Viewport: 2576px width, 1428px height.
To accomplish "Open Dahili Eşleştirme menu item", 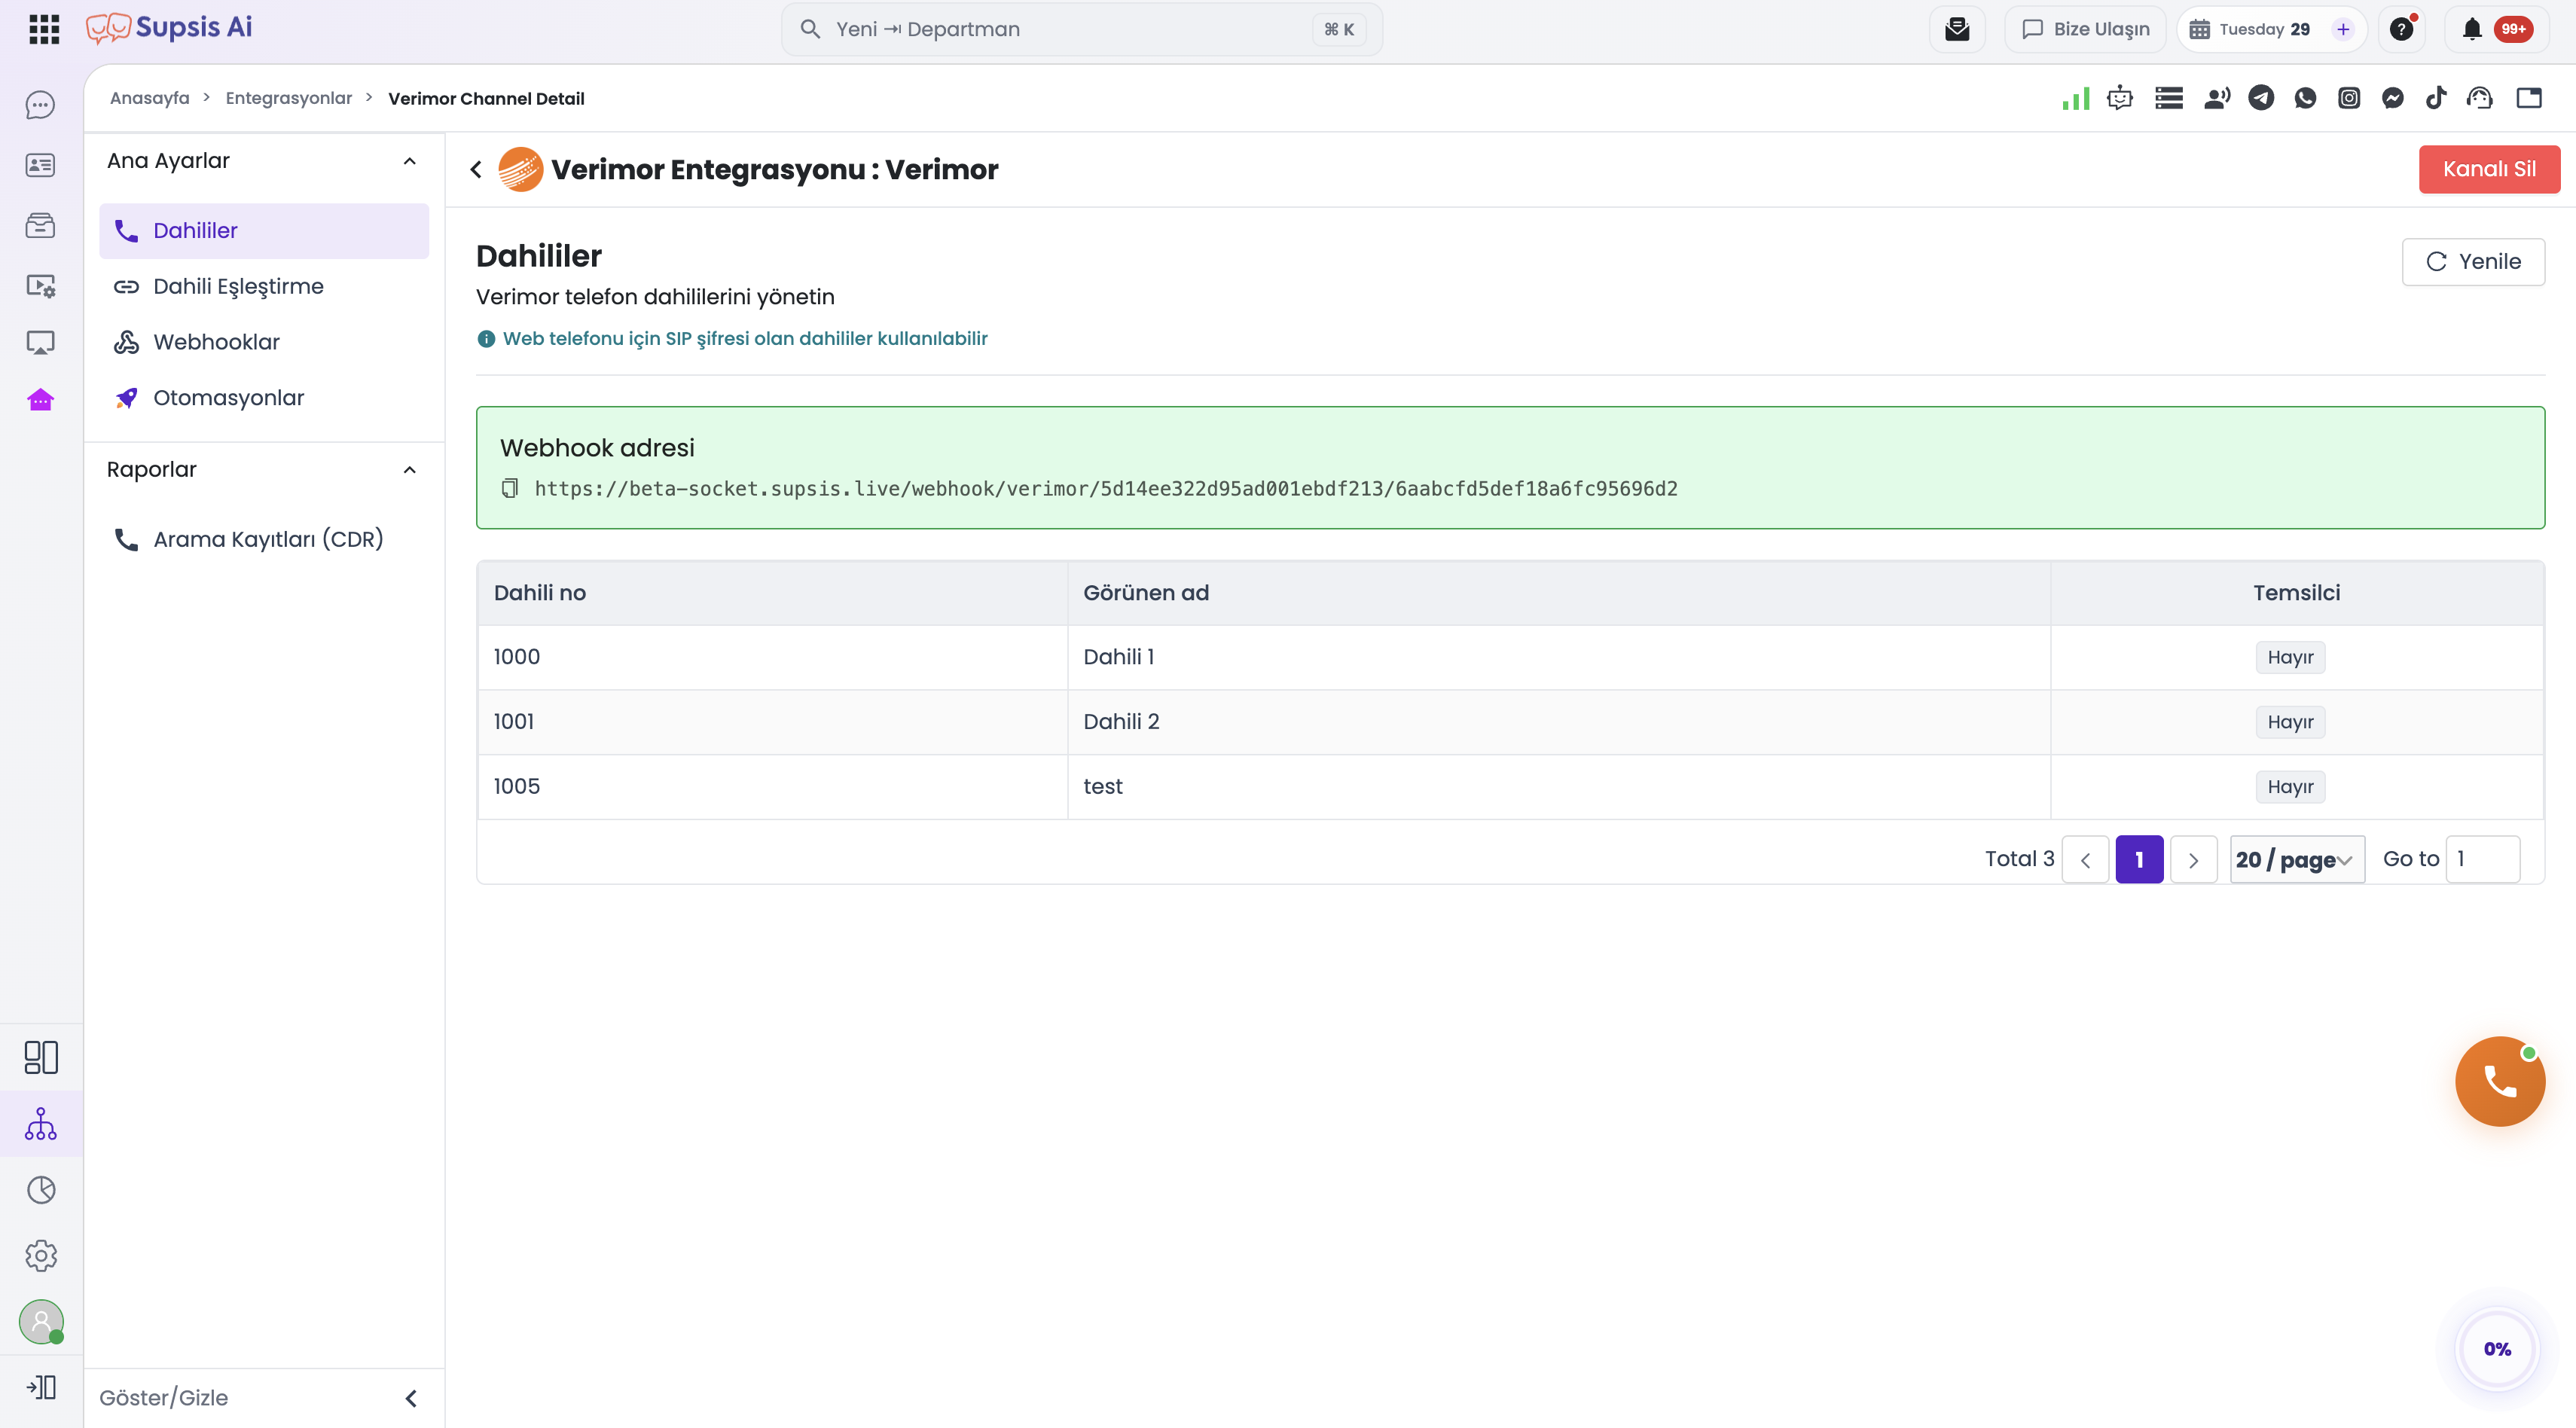I will tap(264, 287).
